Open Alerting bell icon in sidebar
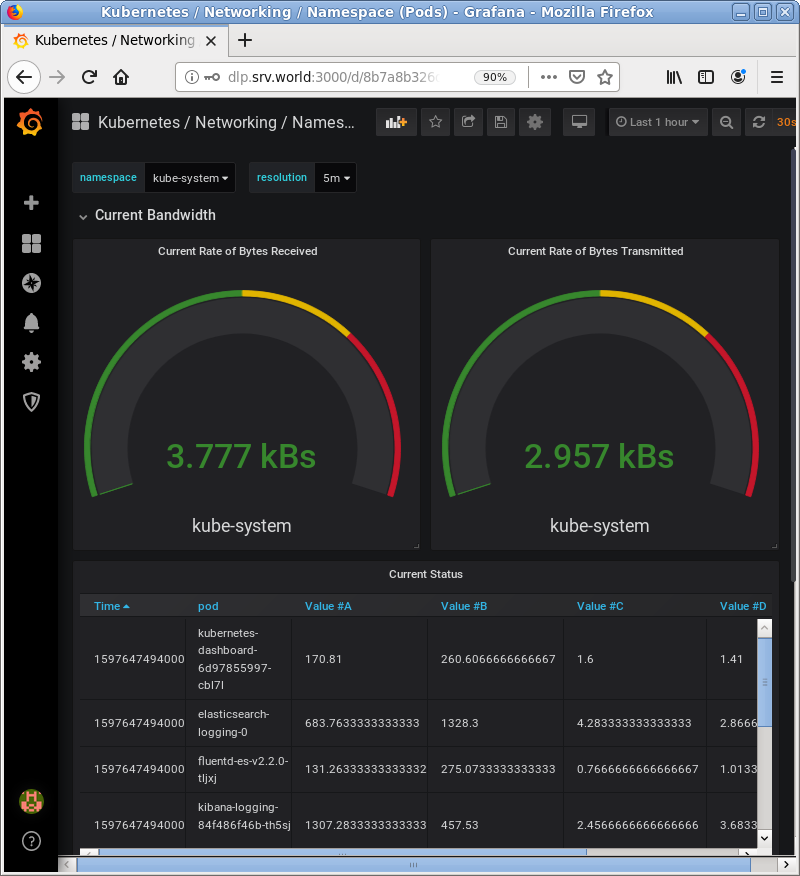This screenshot has height=876, width=800. [31, 323]
